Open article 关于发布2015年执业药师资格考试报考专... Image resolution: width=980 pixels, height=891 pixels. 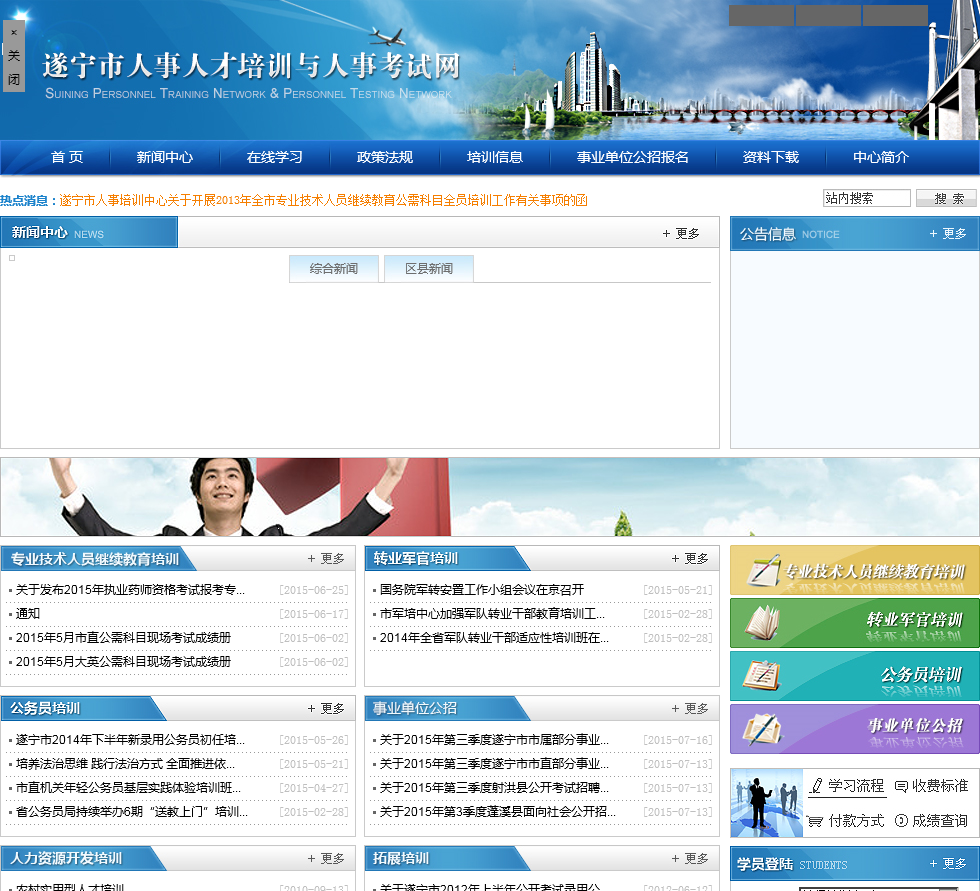click(130, 590)
